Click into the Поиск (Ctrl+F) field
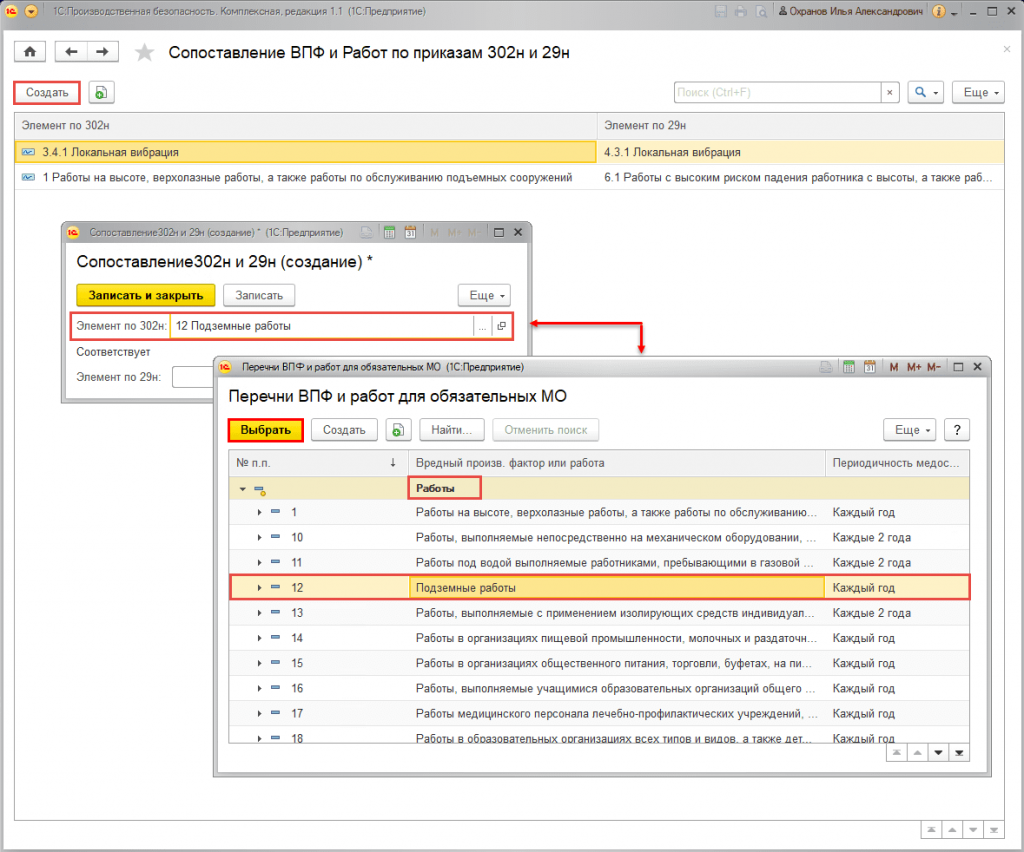The width and height of the screenshot is (1024, 852). point(776,93)
